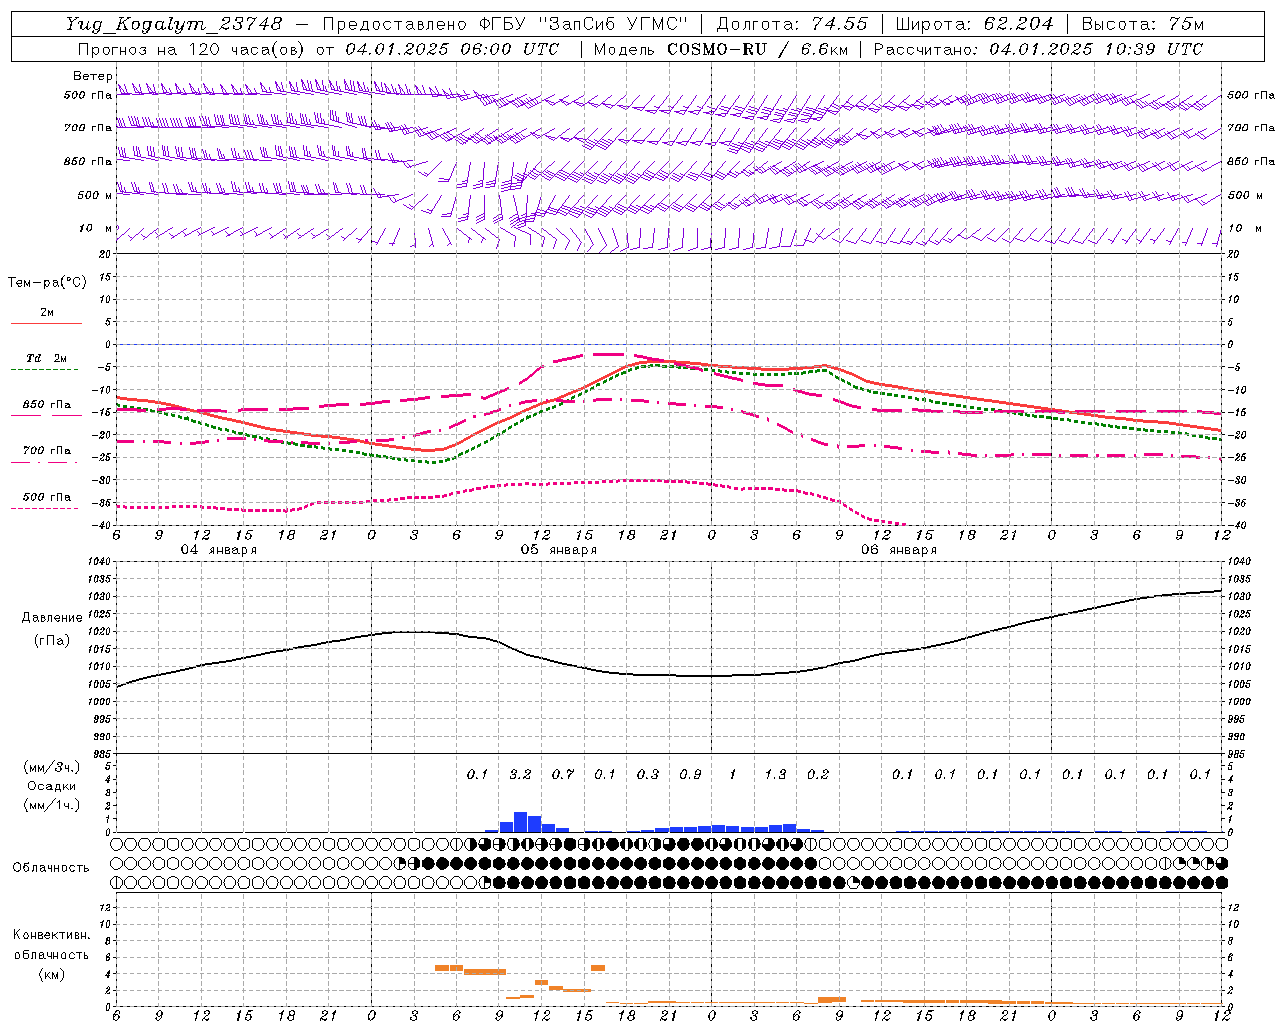Select the Рассчитано: 04.01.2025 10:39 UTC timestamp
The height and width of the screenshot is (1024, 1280).
(1038, 49)
